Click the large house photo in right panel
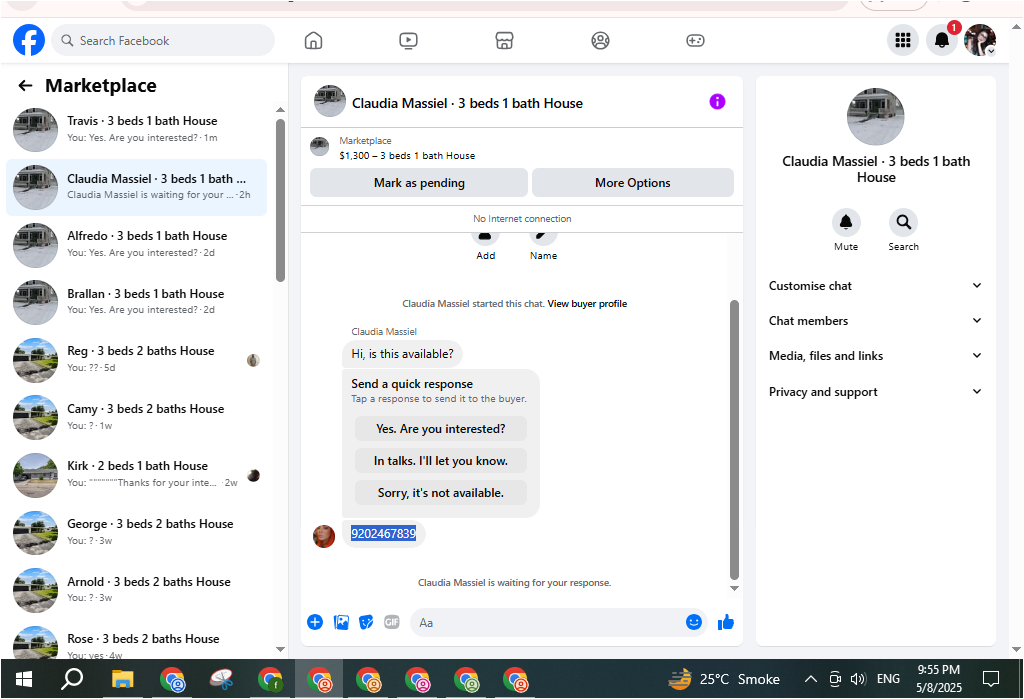Screen dimensions: 1024x699 tap(875, 116)
